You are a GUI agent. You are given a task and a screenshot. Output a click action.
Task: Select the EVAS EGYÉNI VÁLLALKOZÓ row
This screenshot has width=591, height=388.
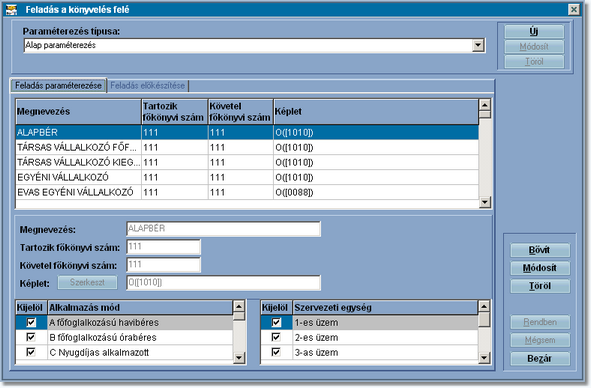coord(247,192)
